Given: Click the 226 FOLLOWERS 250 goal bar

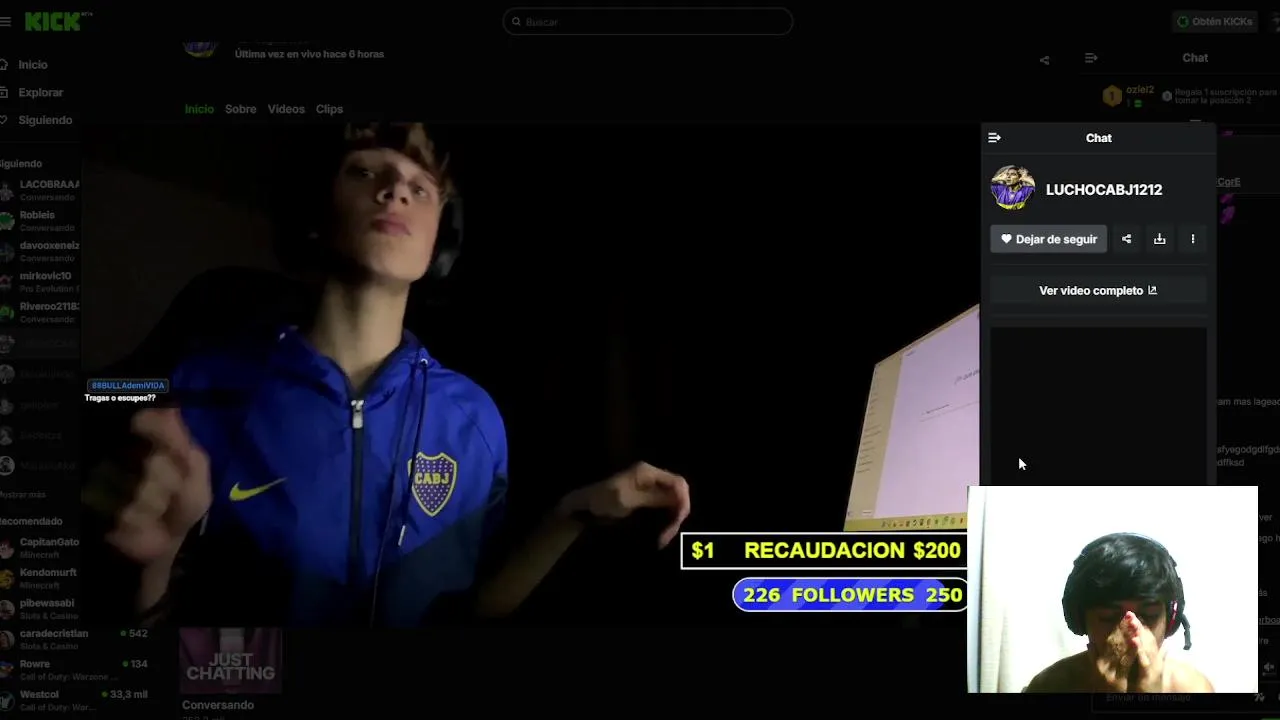Looking at the screenshot, I should point(850,595).
